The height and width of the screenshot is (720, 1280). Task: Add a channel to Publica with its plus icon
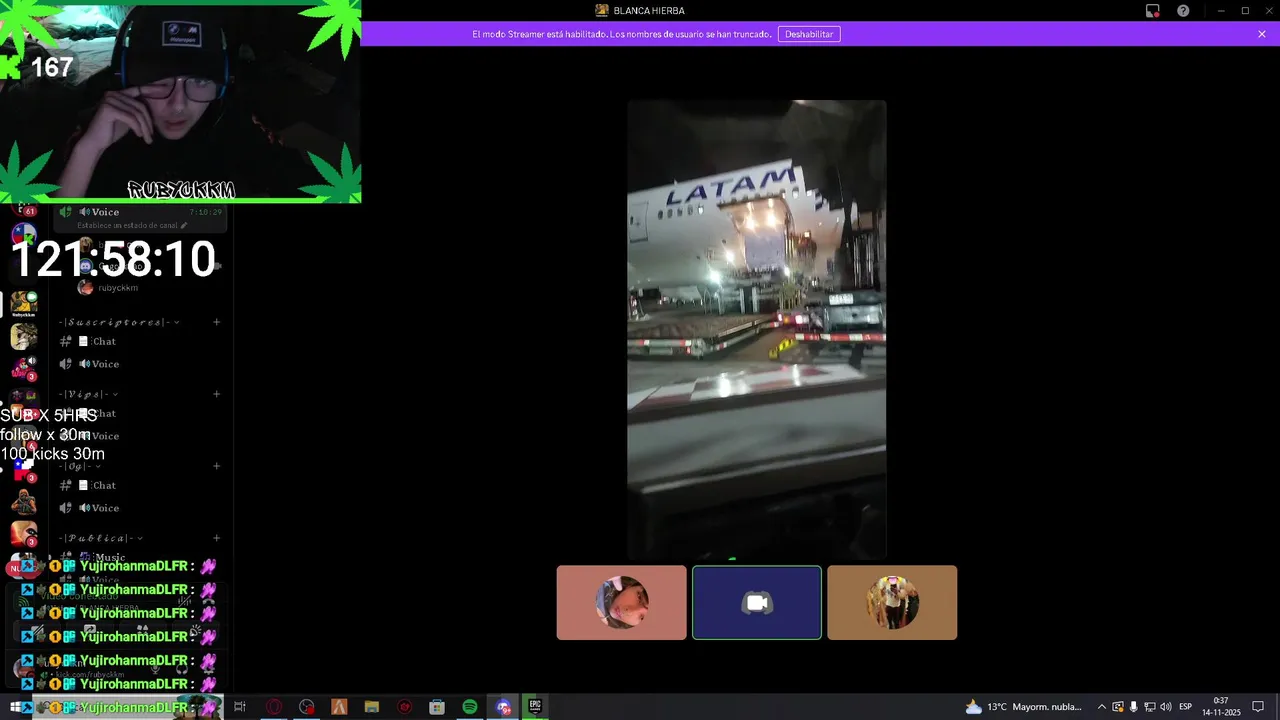[x=216, y=538]
